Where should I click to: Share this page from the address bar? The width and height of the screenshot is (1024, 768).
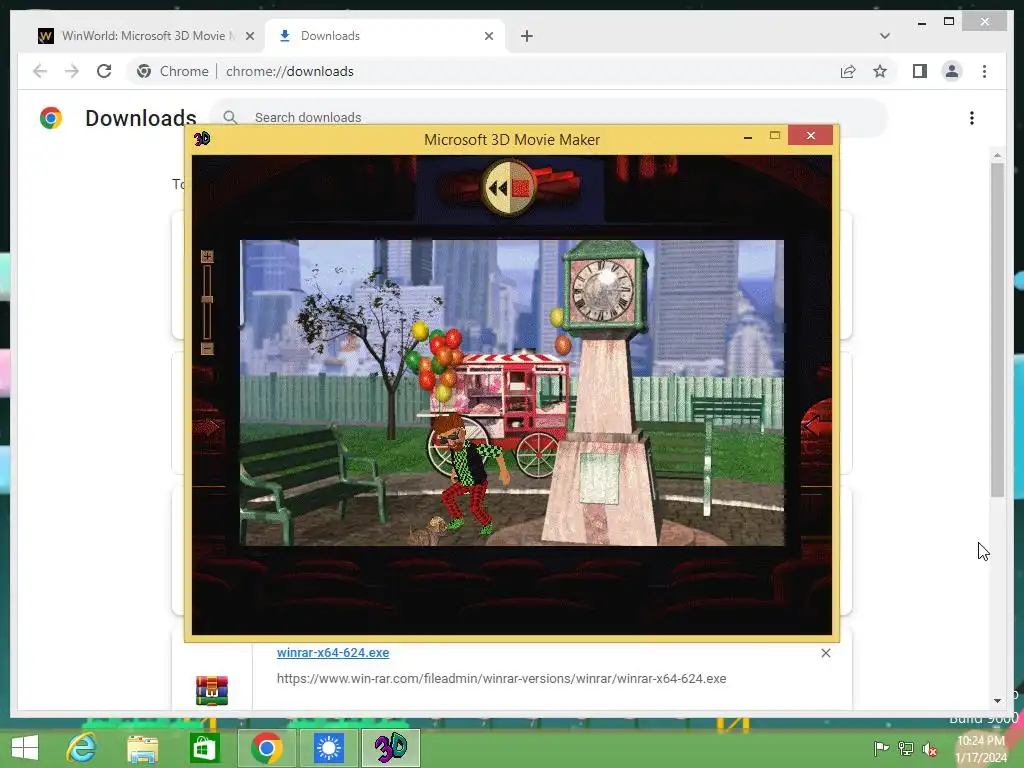[x=848, y=71]
